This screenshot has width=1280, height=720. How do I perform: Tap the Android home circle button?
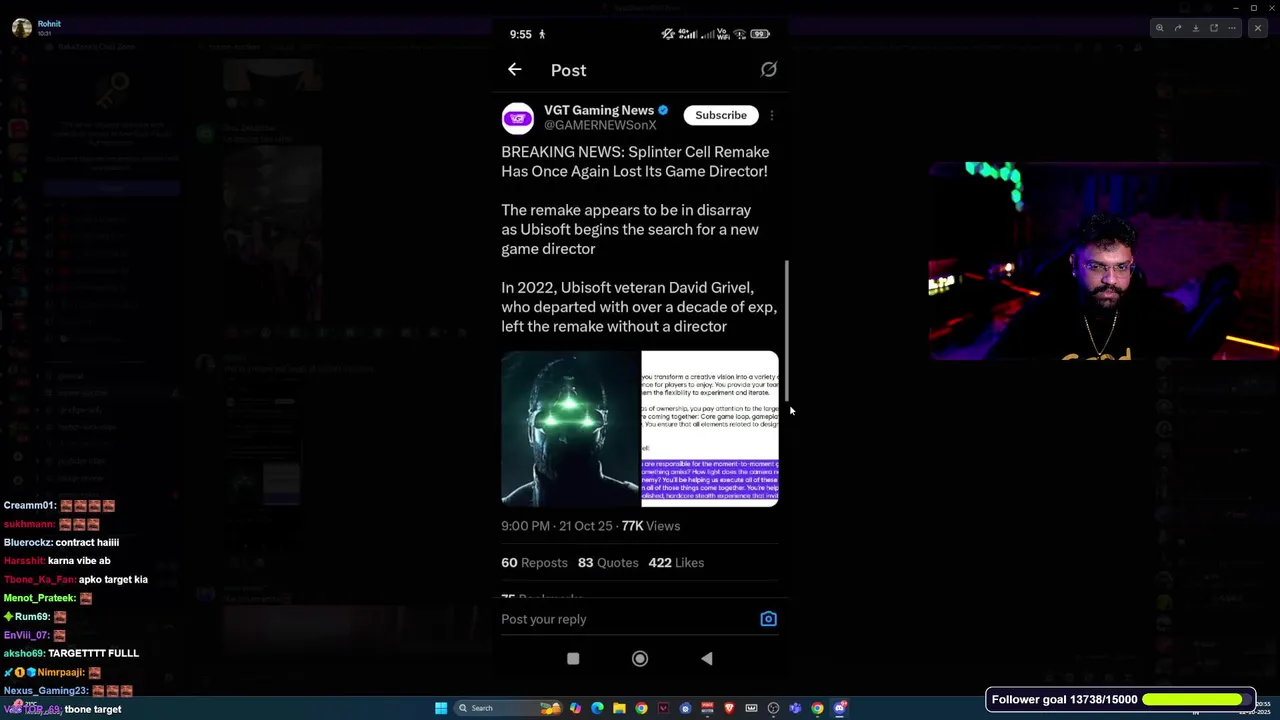[x=640, y=659]
